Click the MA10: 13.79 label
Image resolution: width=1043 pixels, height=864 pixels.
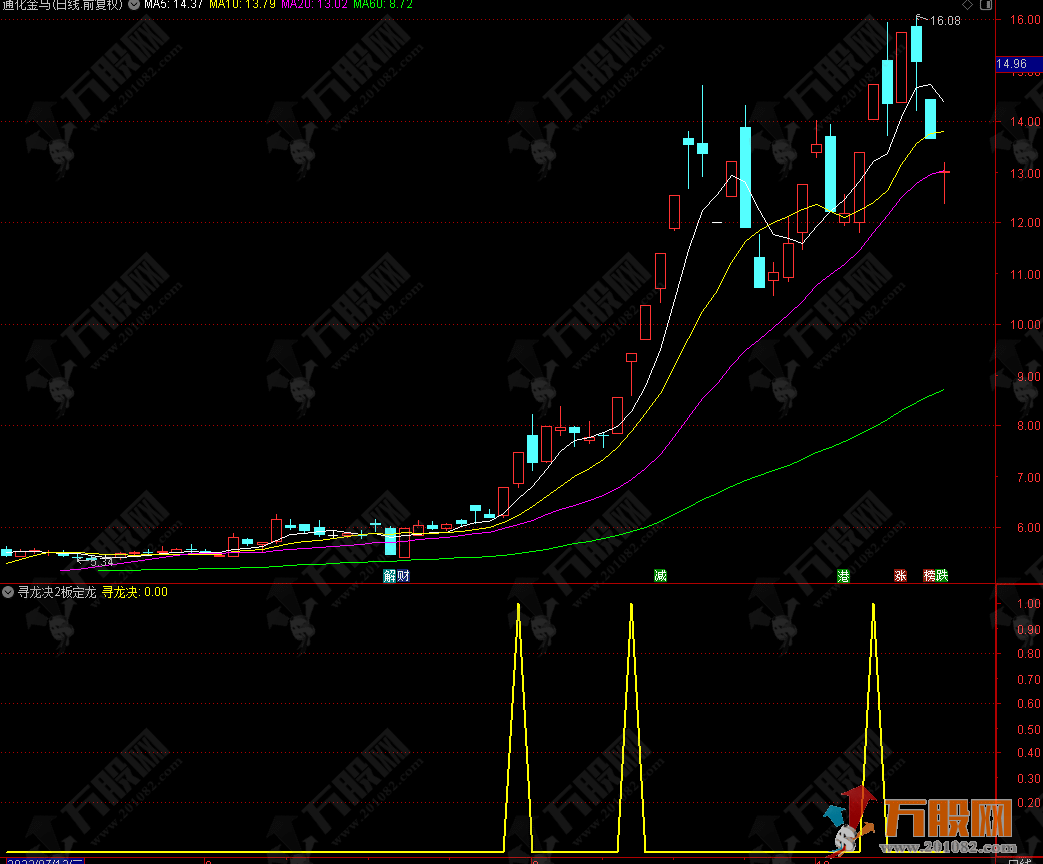242,5
